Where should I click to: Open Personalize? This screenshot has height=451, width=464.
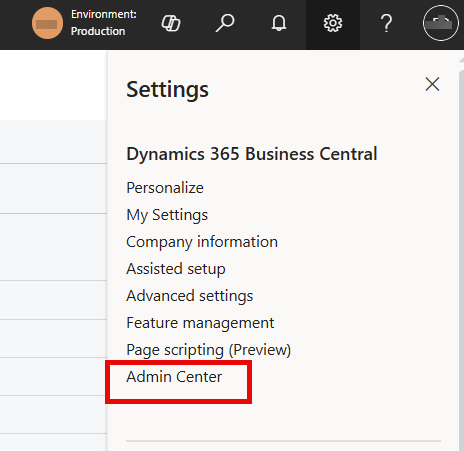point(165,188)
